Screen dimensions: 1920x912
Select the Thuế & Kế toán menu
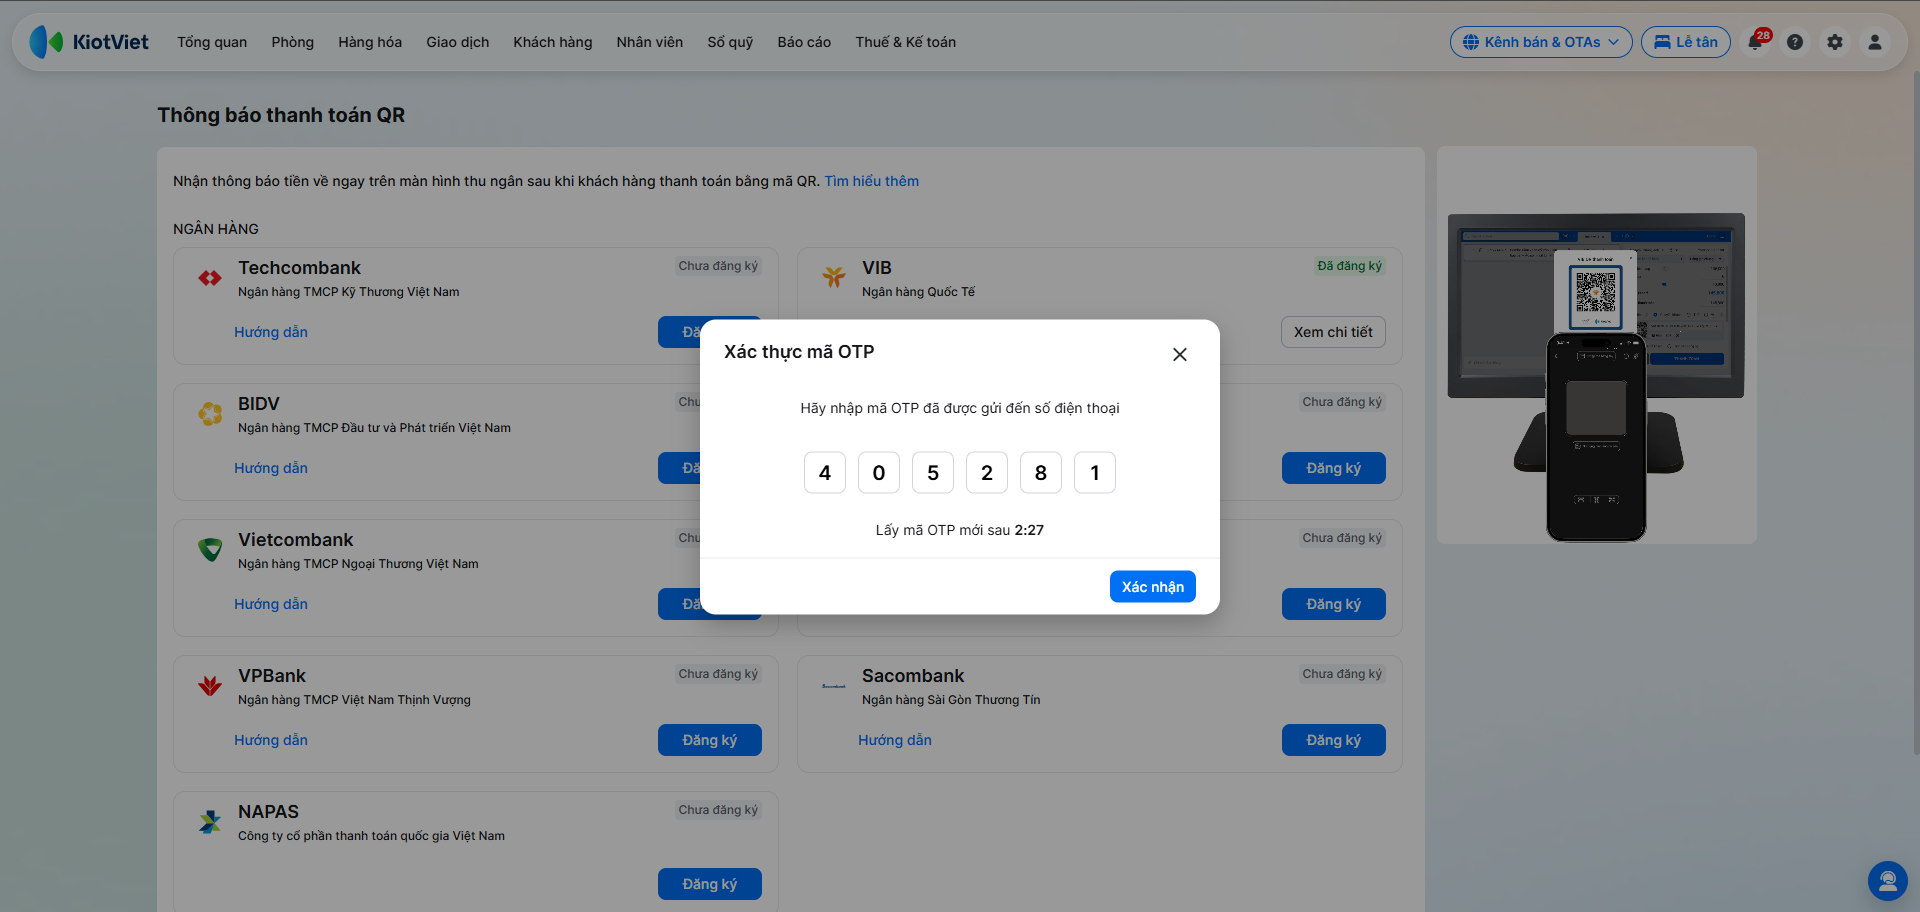tap(906, 42)
